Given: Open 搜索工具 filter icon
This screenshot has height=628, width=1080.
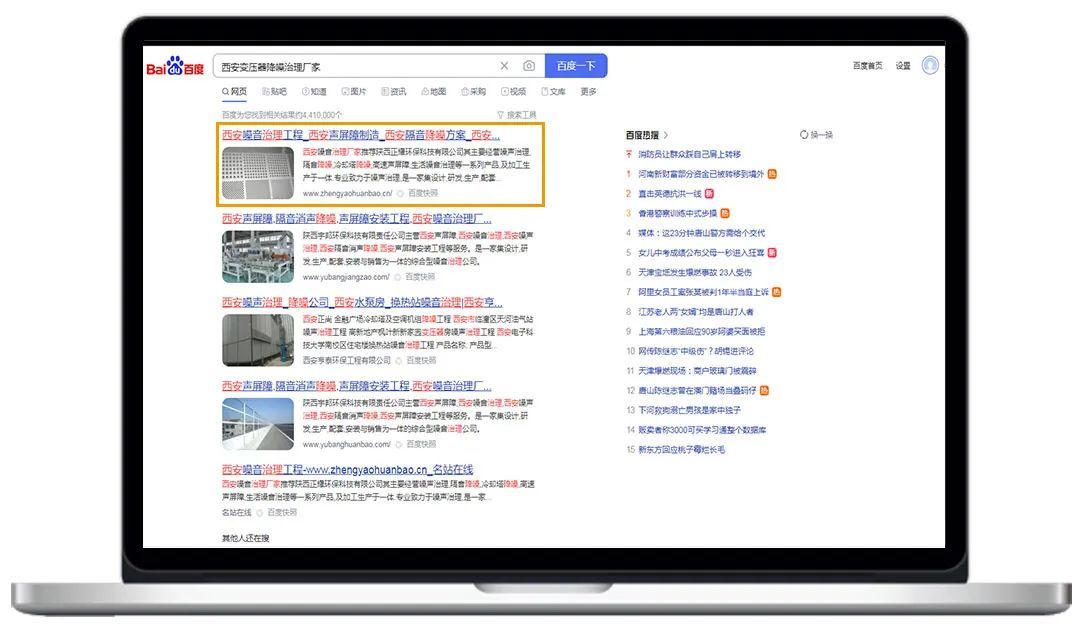Looking at the screenshot, I should pyautogui.click(x=500, y=115).
